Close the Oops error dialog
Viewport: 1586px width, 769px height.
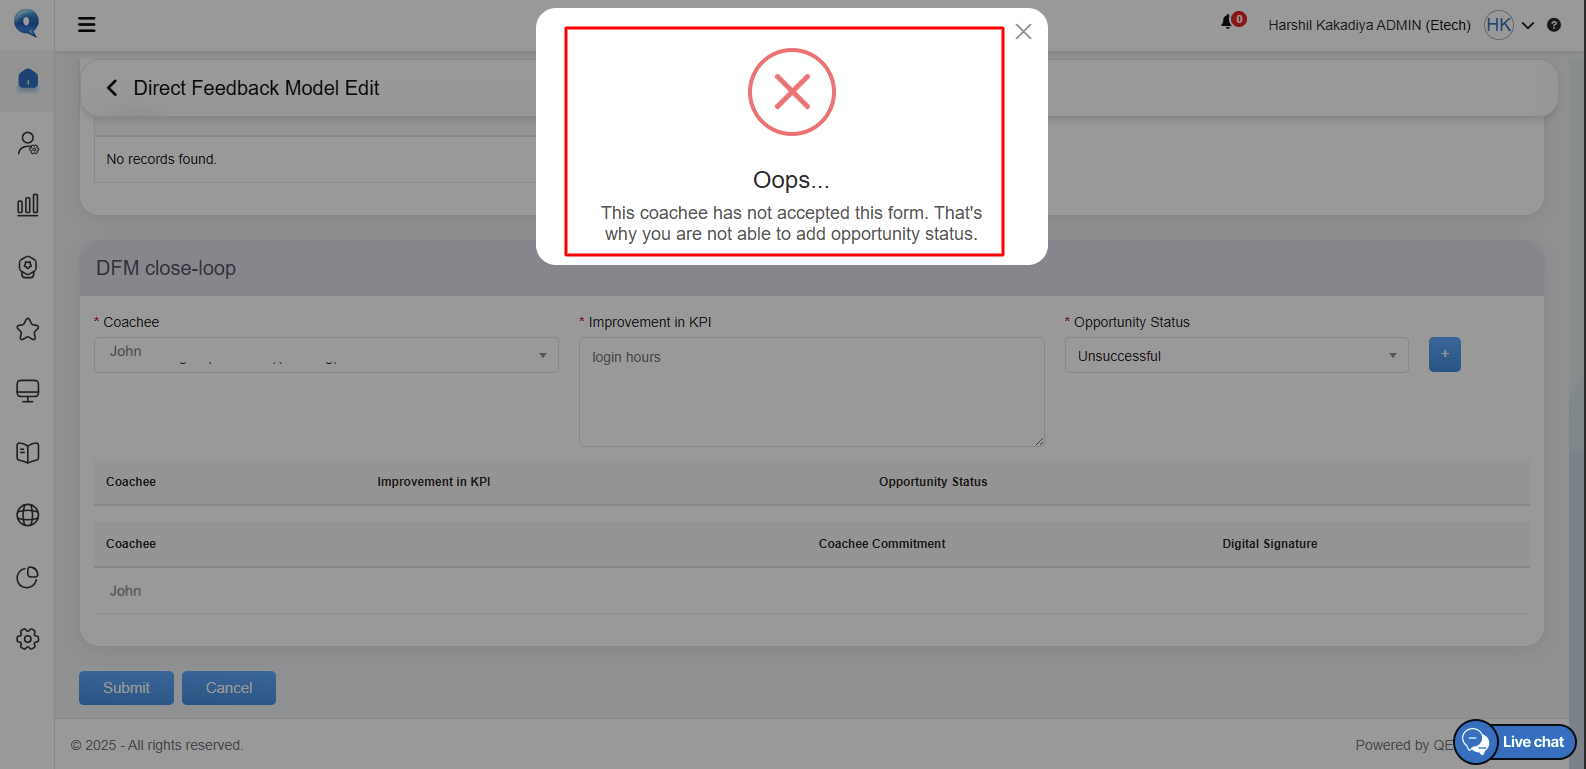(x=1023, y=32)
